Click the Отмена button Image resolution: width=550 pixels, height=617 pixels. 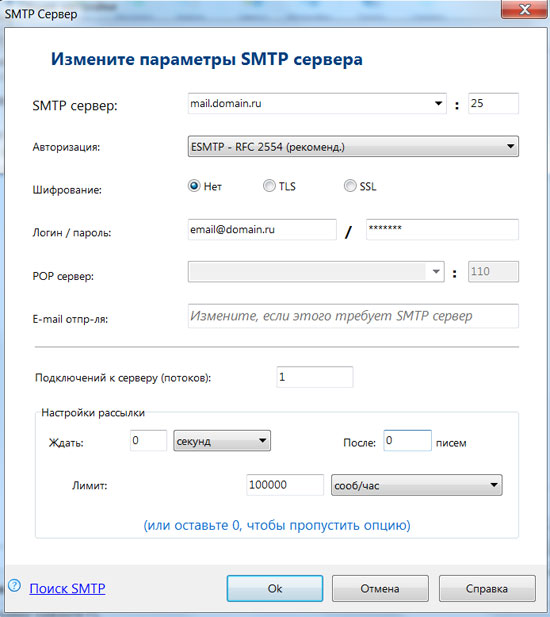pos(380,589)
